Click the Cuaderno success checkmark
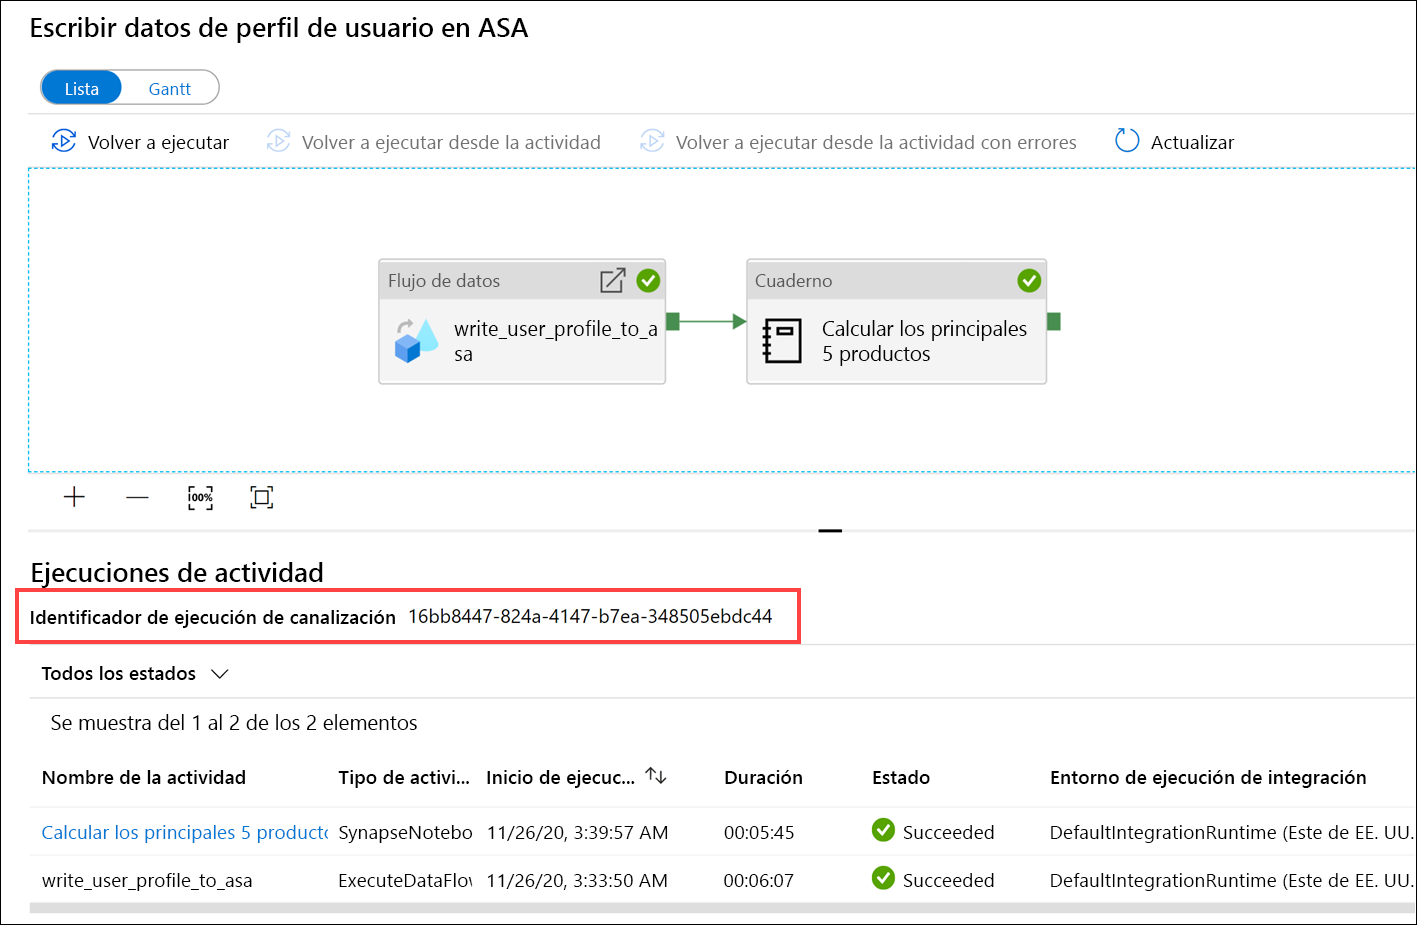 1029,280
